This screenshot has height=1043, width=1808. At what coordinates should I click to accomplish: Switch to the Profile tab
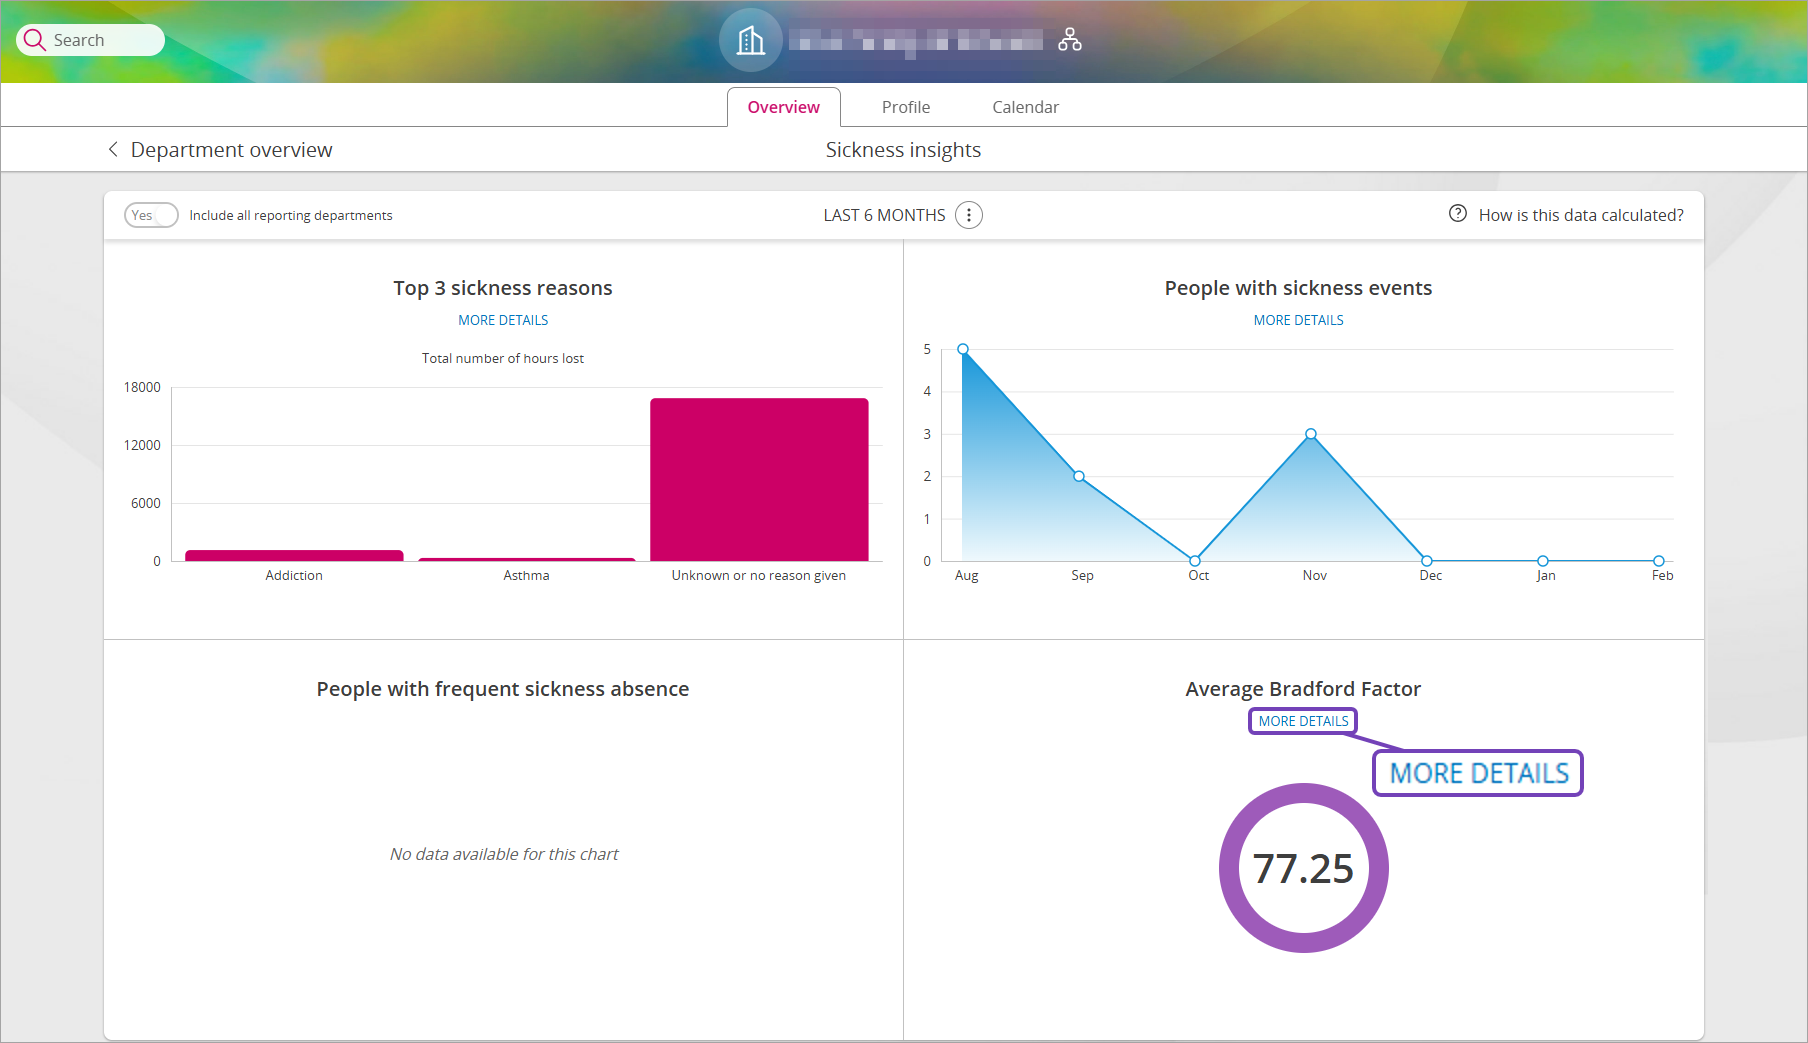pyautogui.click(x=905, y=107)
